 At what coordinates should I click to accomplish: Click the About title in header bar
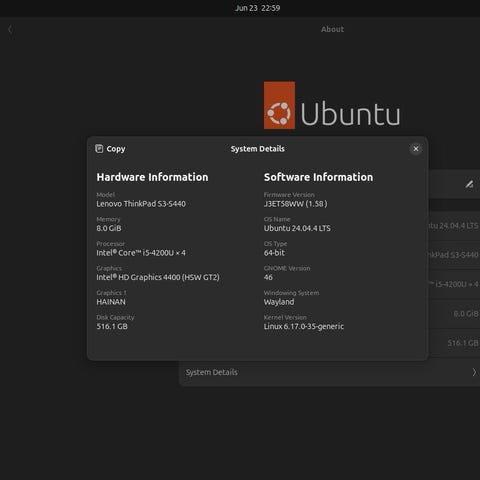point(332,29)
